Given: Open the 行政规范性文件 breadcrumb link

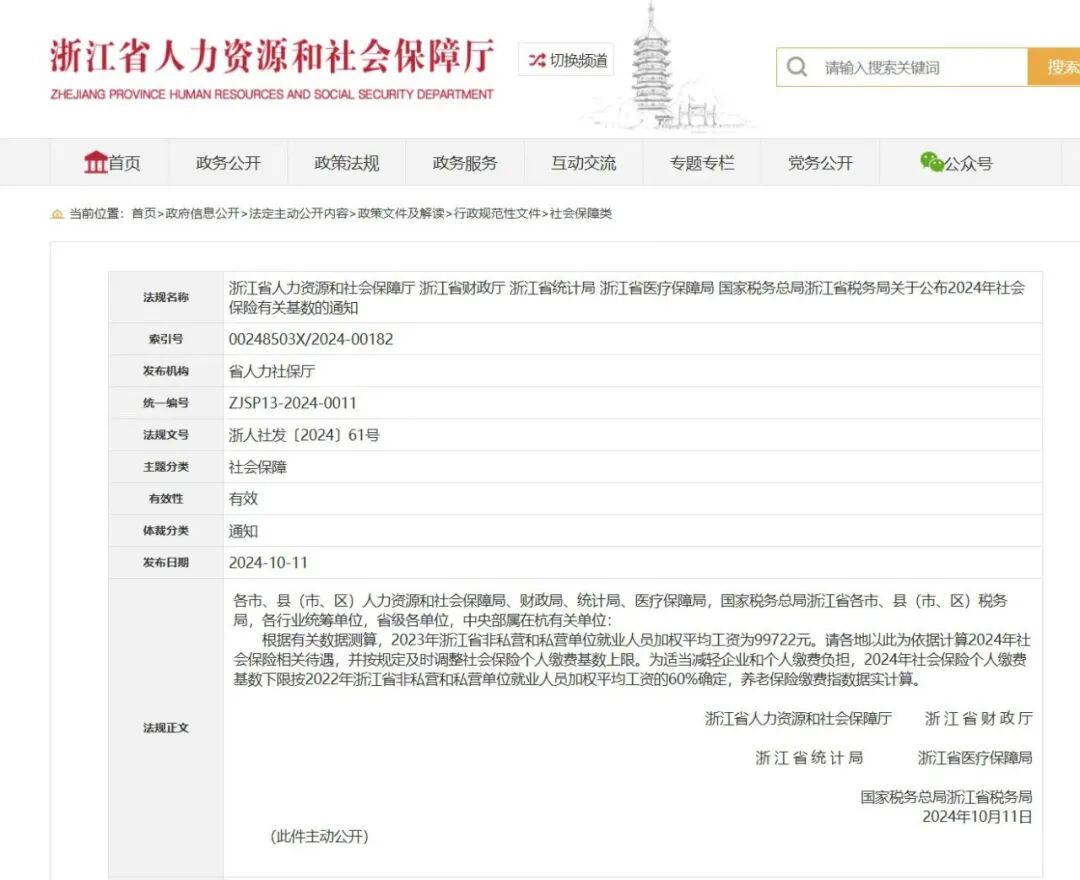Looking at the screenshot, I should pos(497,213).
